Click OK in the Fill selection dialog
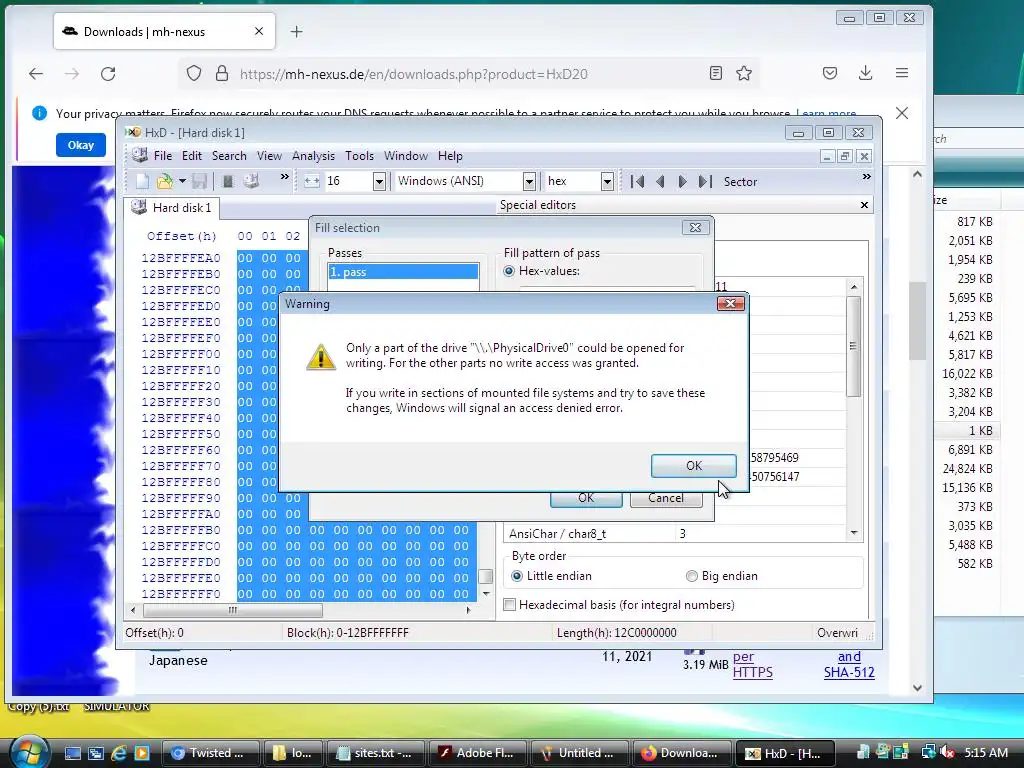The image size is (1024, 768). click(586, 498)
